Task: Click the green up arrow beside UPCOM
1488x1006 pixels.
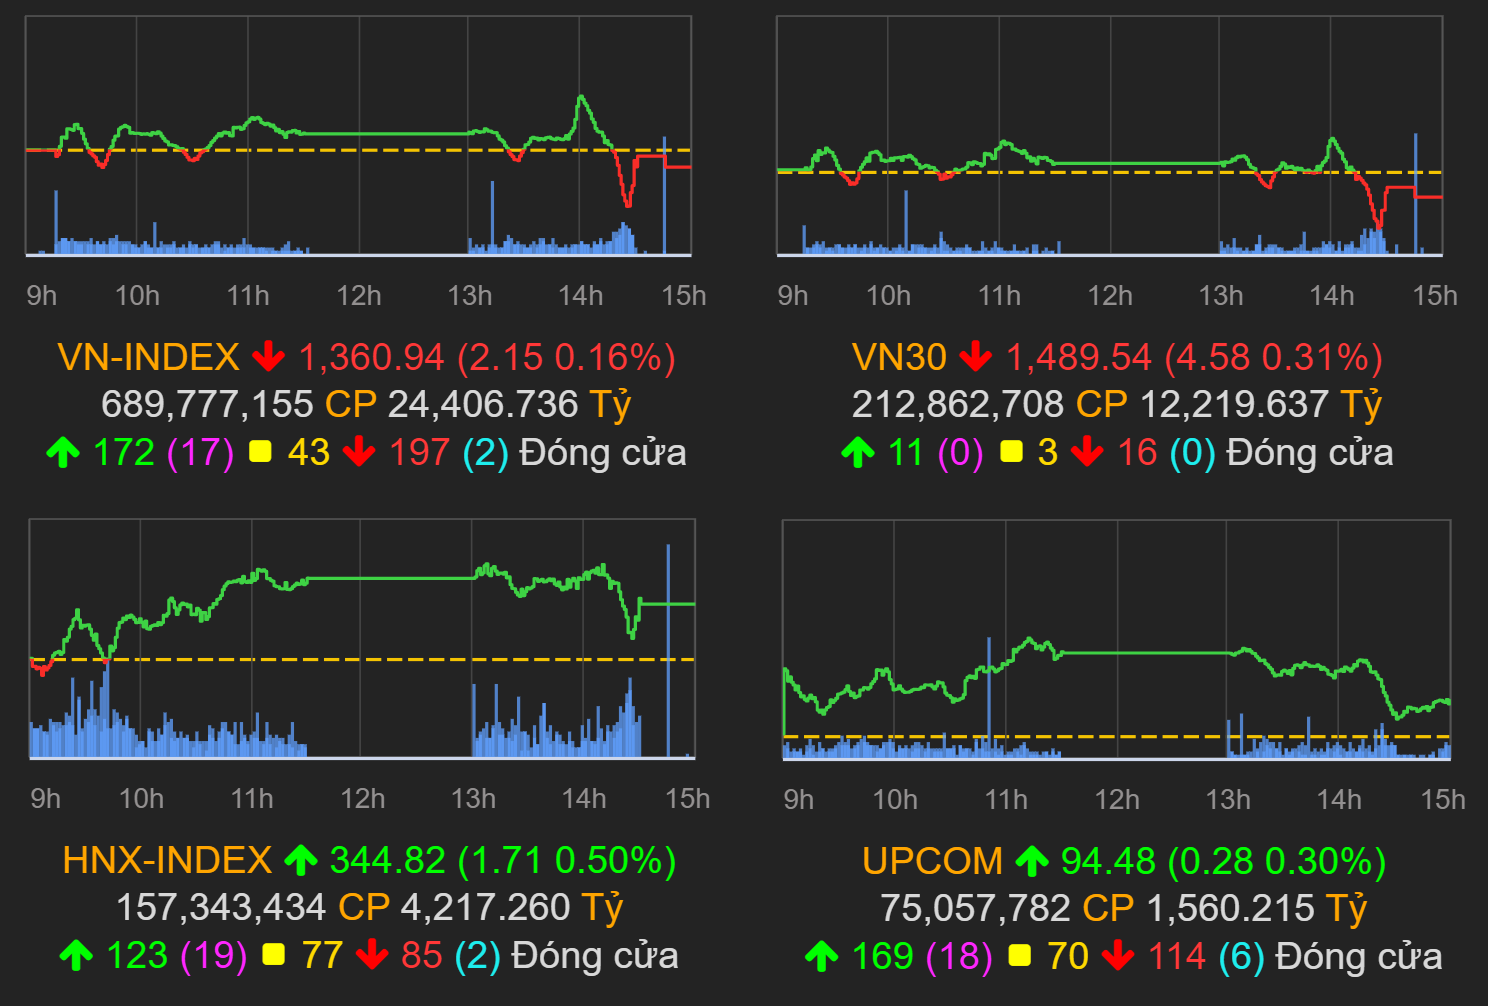Action: click(1032, 861)
